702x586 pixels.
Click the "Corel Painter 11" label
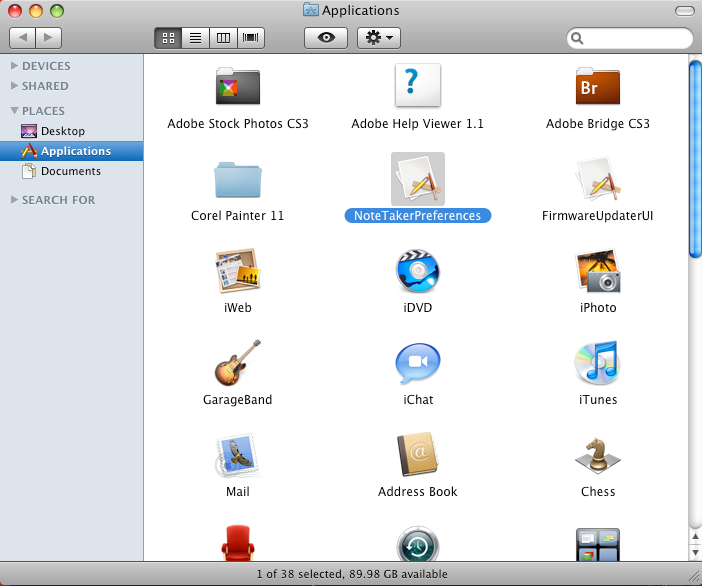point(238,216)
